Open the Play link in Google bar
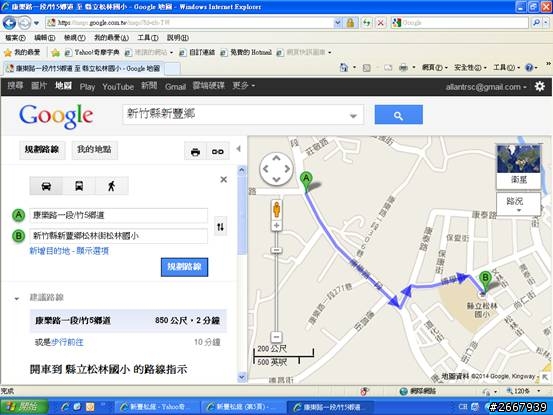 [x=87, y=87]
